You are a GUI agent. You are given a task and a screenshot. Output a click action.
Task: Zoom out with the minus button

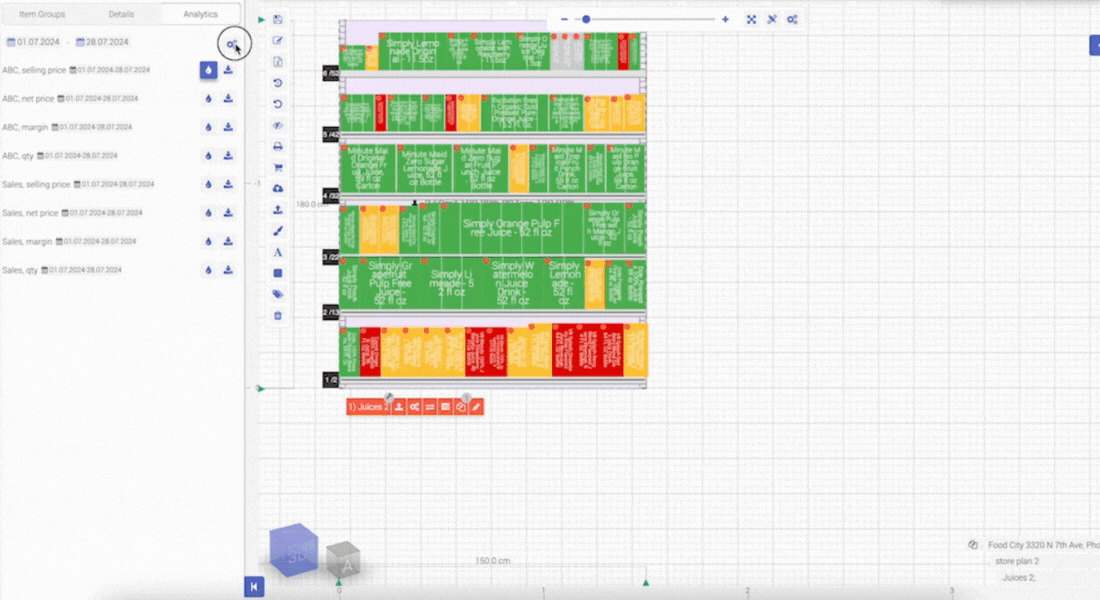[564, 20]
